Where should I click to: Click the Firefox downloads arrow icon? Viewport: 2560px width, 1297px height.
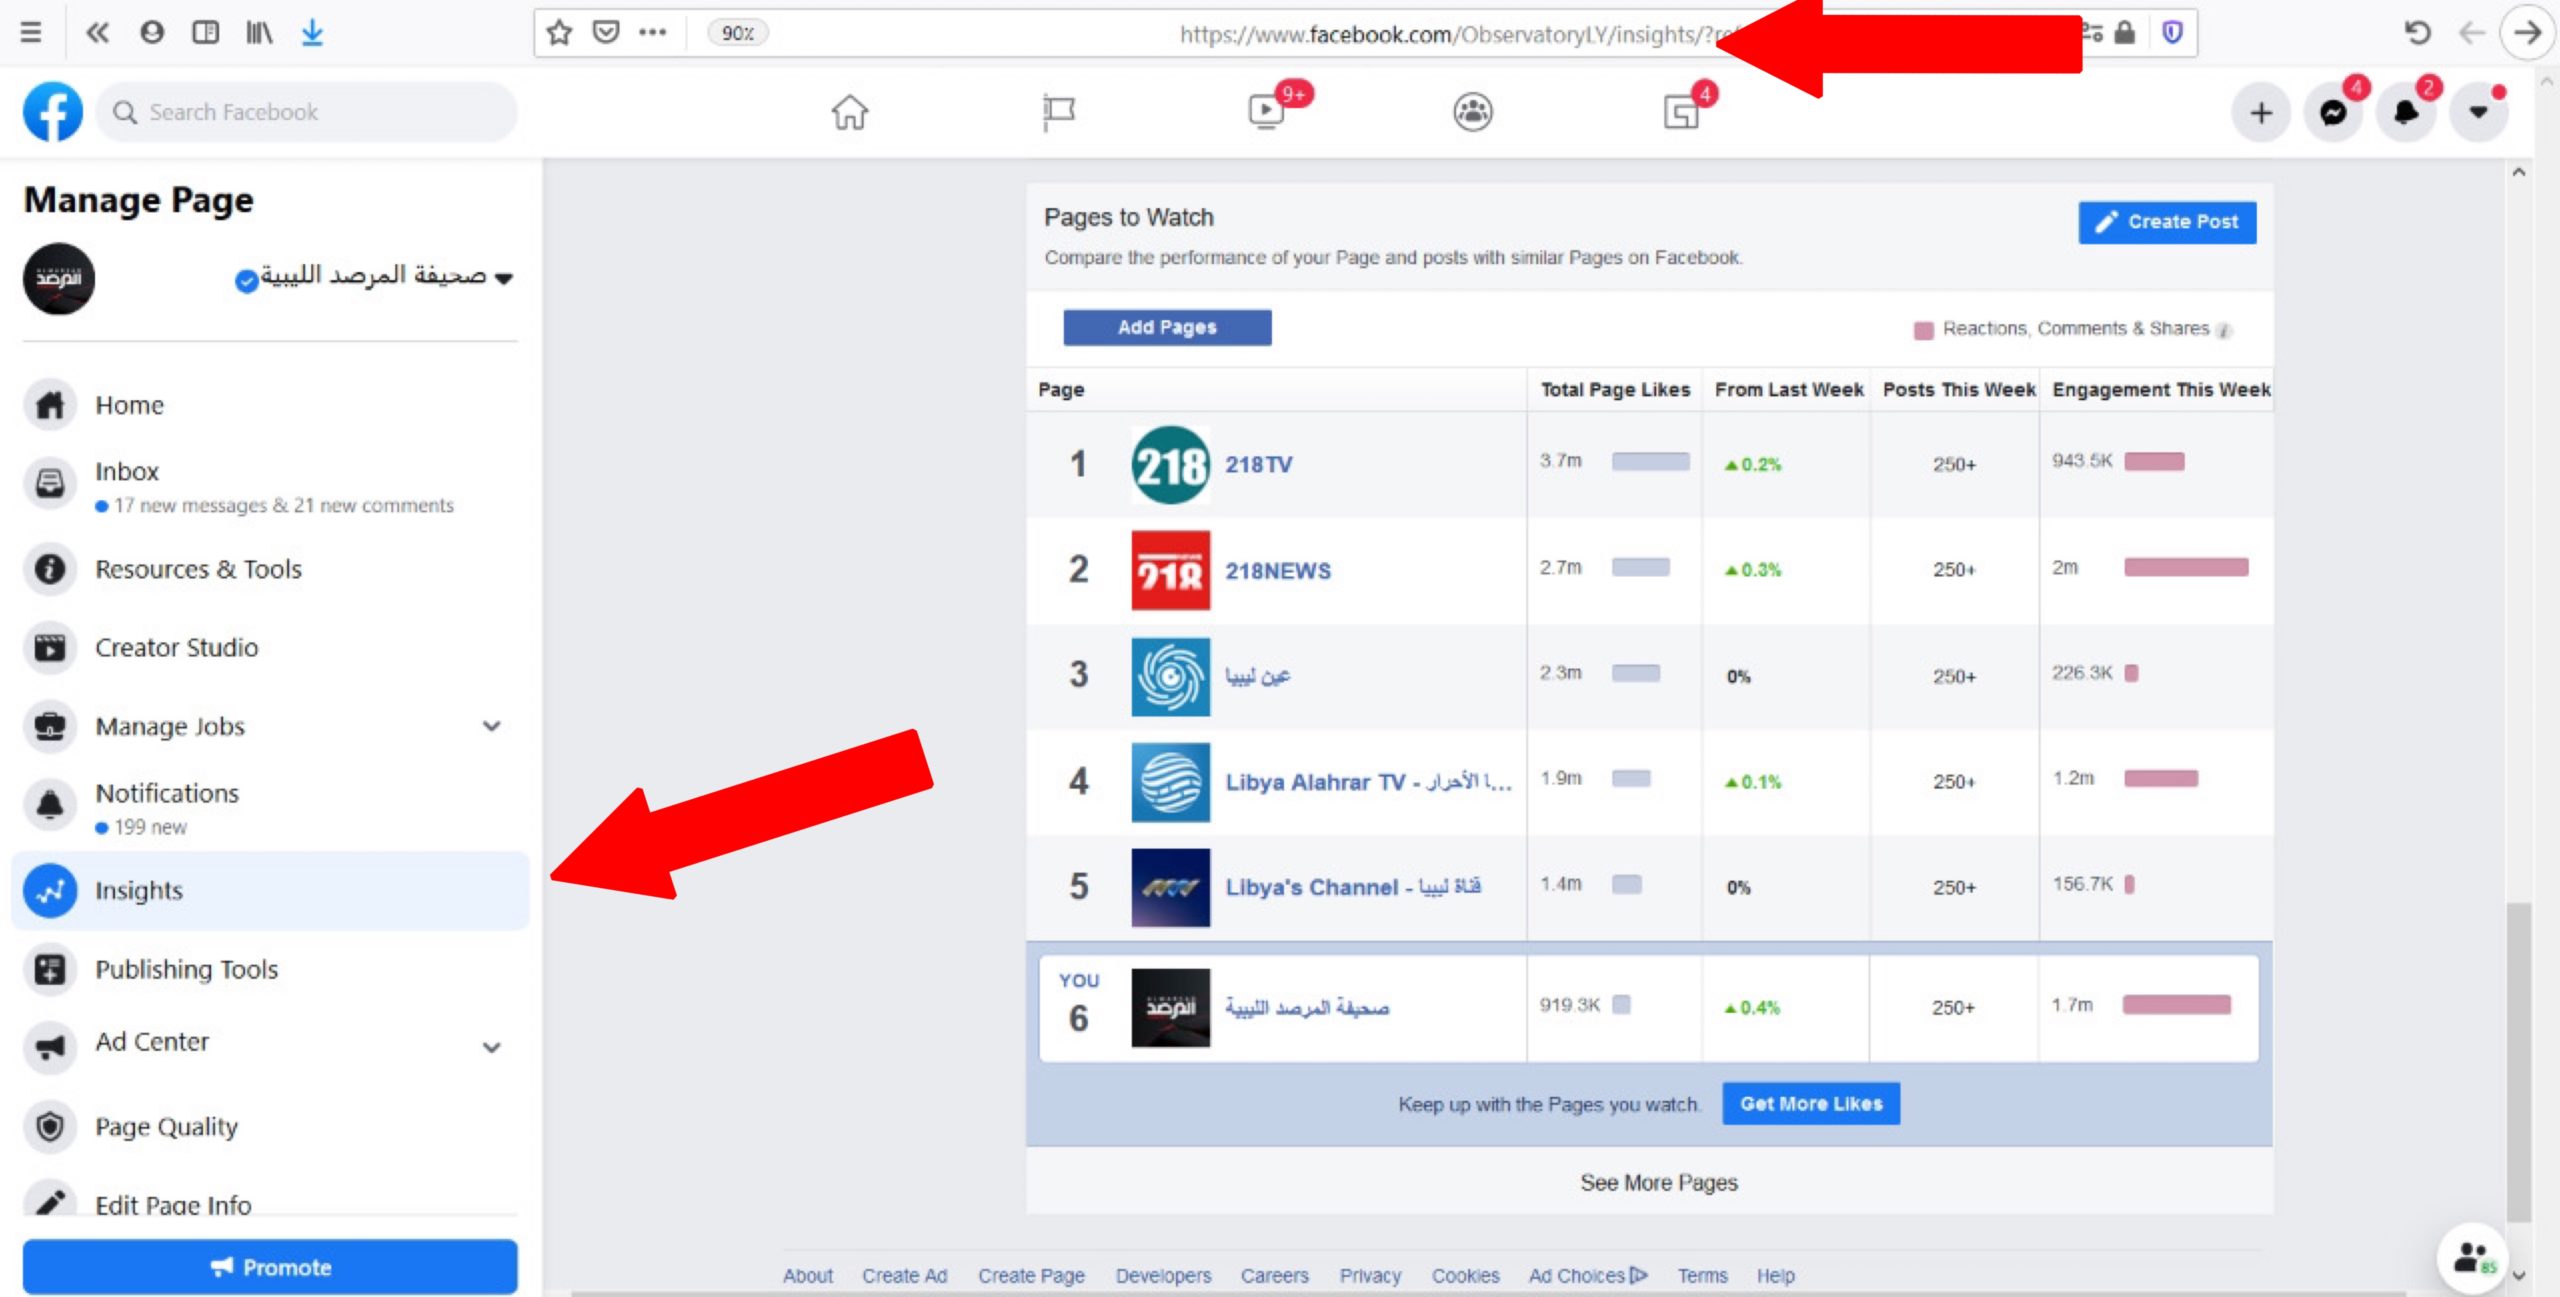coord(312,33)
